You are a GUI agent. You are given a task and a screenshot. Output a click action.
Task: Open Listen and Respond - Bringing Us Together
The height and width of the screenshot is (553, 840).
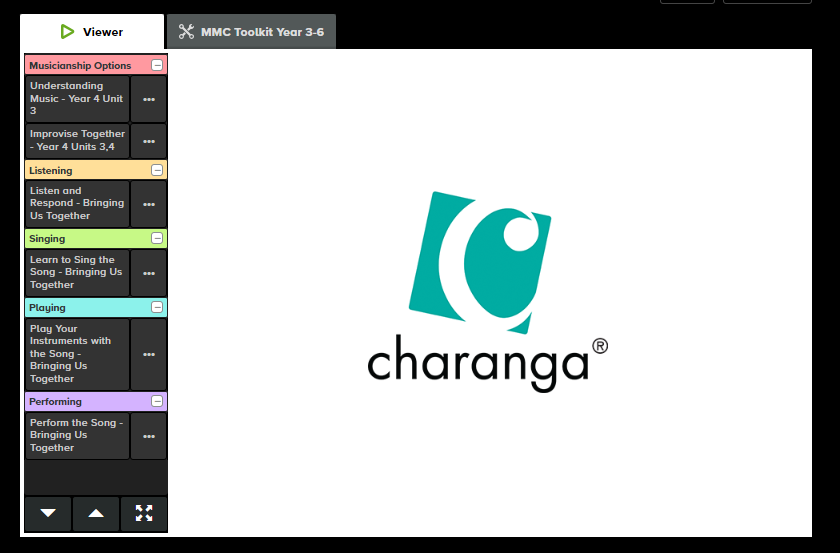click(78, 203)
